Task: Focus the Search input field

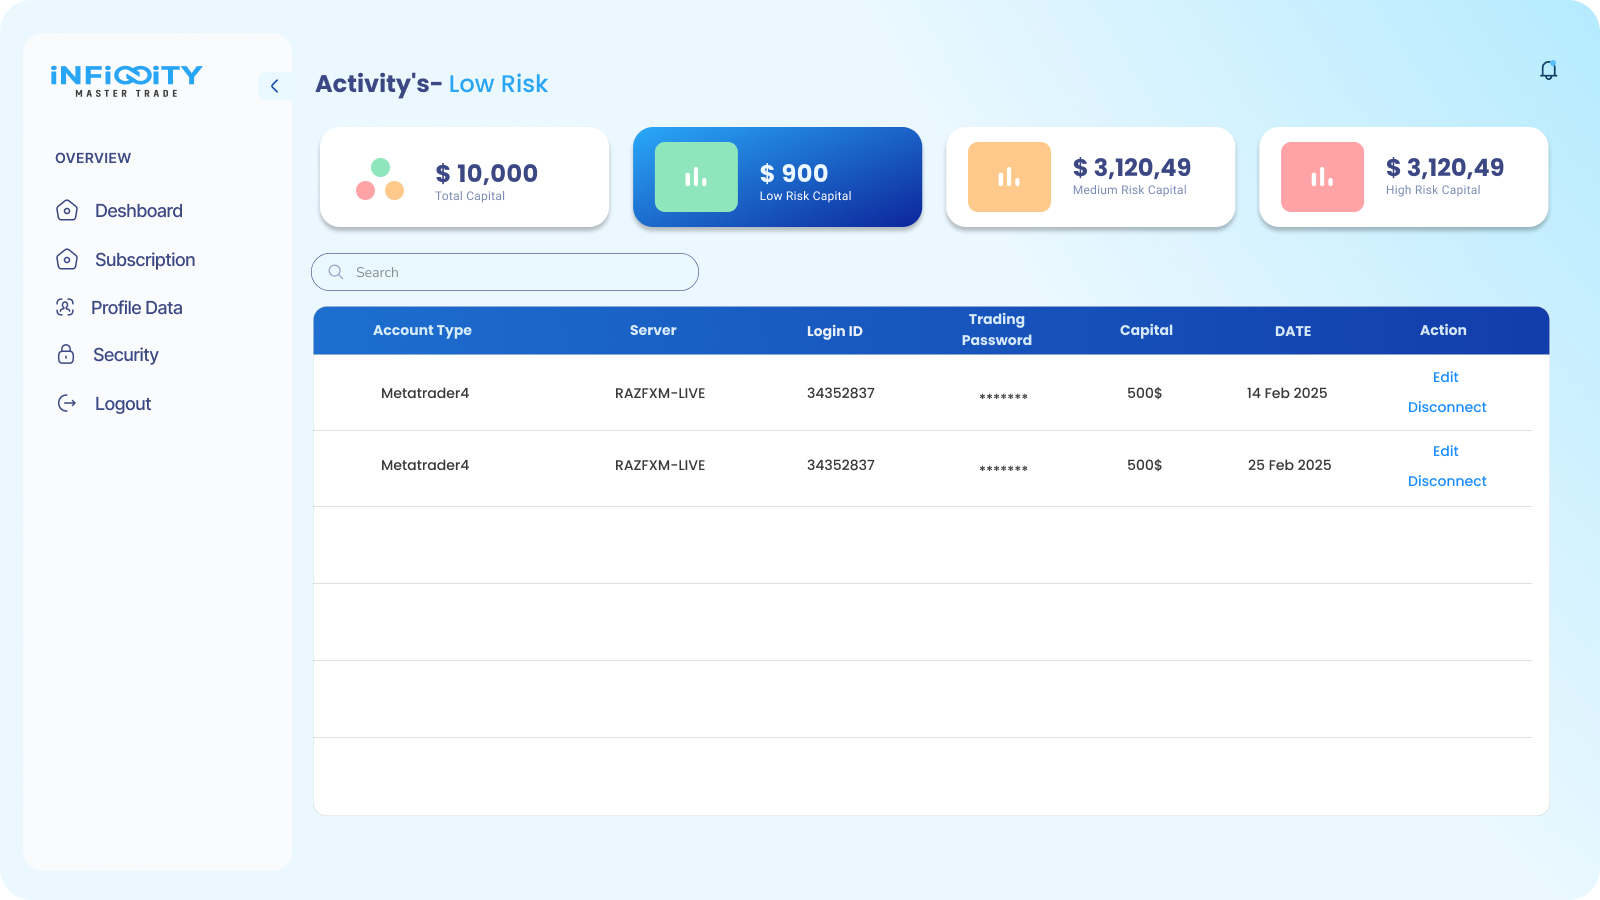Action: point(505,272)
